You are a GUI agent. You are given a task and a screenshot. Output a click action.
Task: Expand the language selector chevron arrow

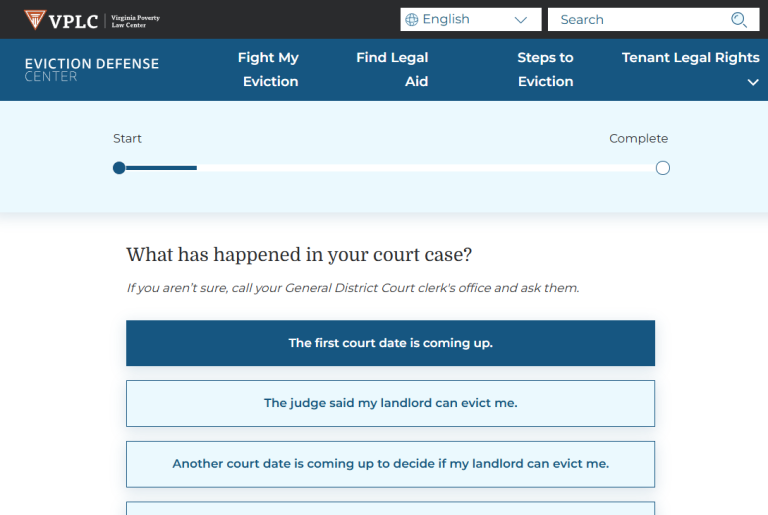520,20
